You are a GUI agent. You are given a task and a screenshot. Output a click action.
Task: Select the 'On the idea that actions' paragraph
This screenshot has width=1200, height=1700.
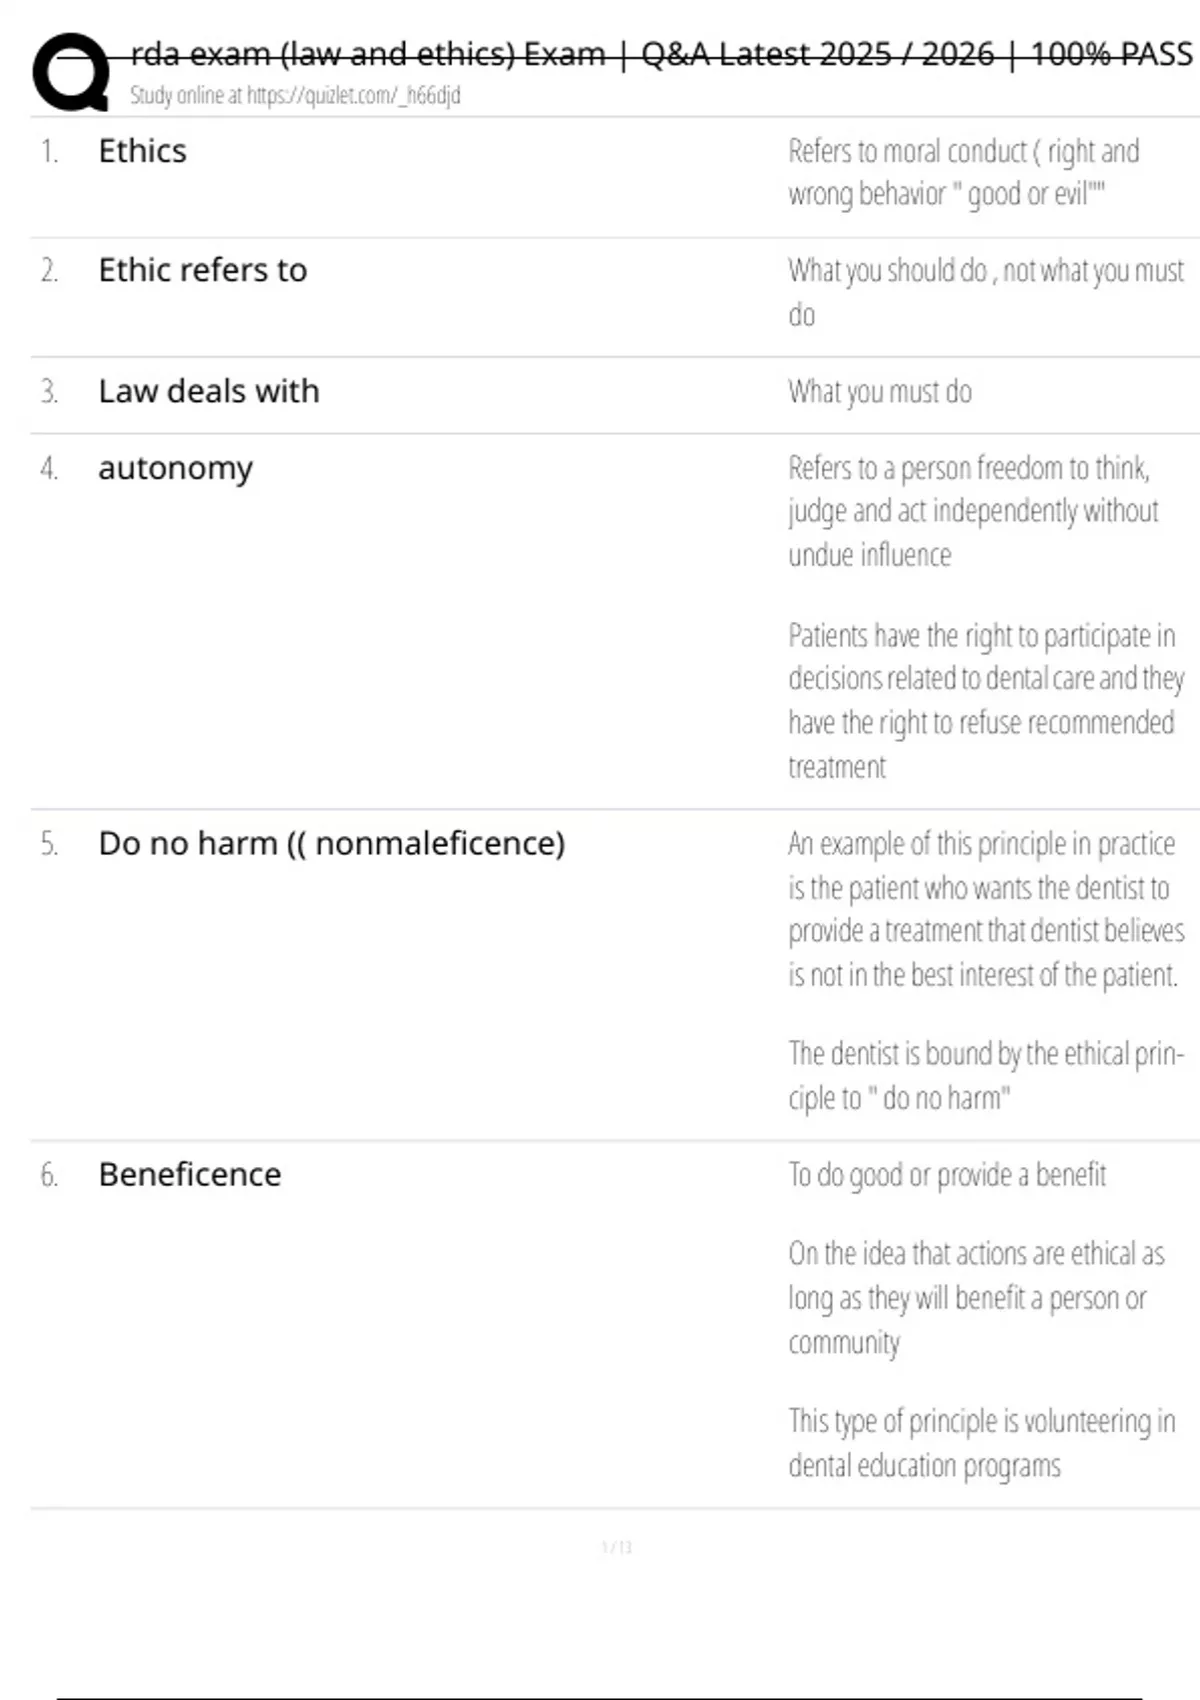tap(975, 1297)
